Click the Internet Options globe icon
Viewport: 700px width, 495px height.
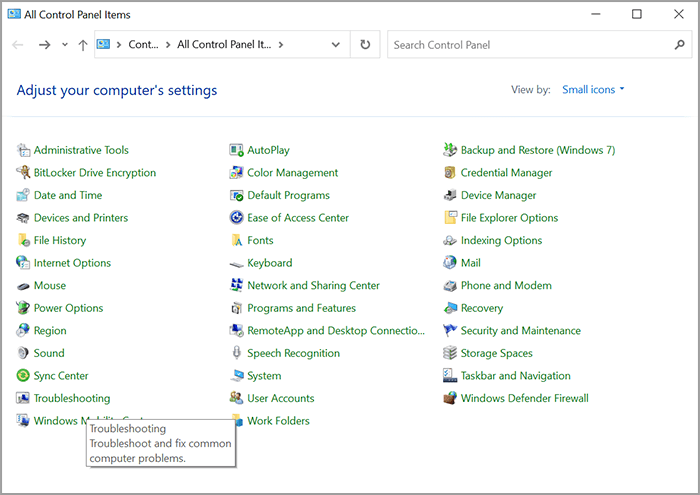click(23, 263)
